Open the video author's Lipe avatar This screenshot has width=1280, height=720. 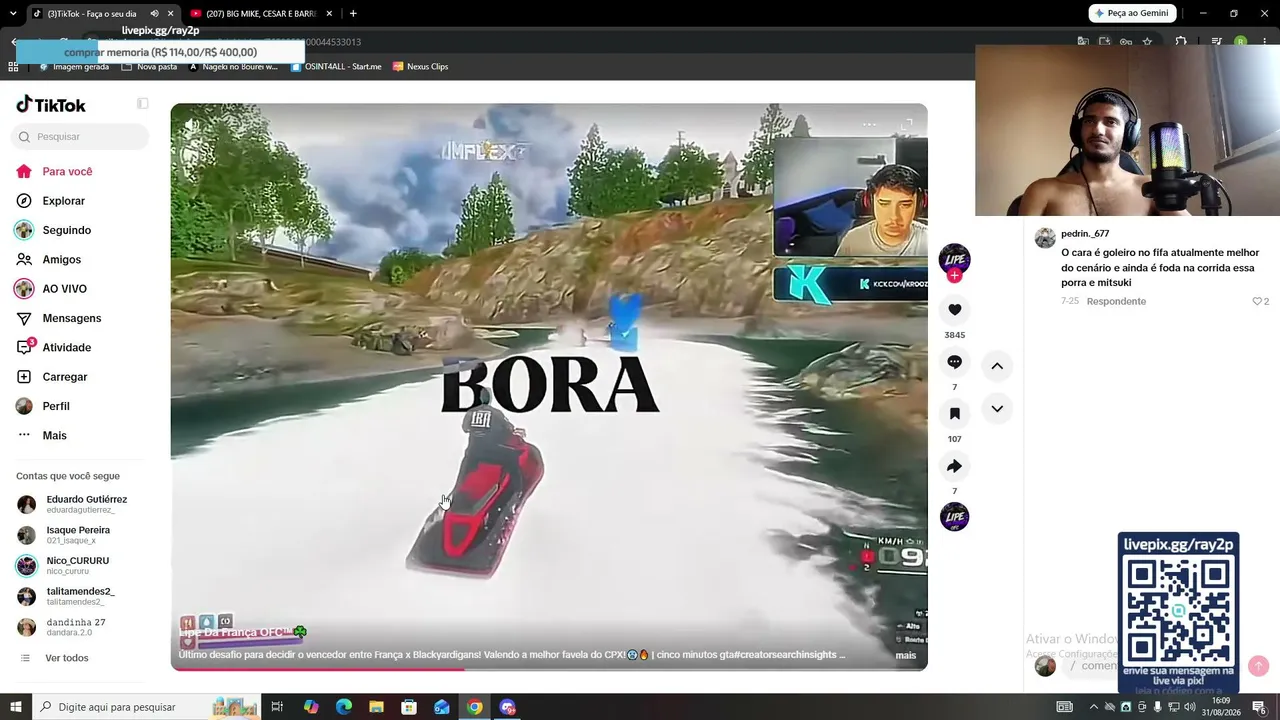click(955, 258)
